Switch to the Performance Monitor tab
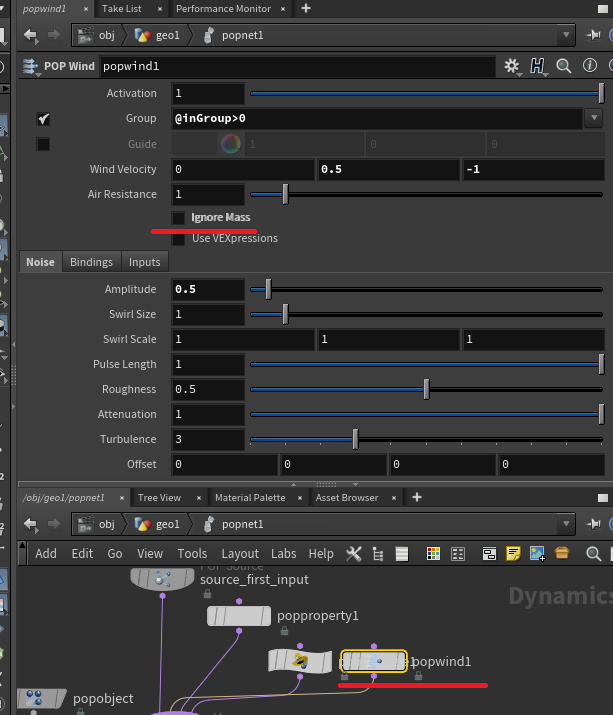 (x=223, y=9)
